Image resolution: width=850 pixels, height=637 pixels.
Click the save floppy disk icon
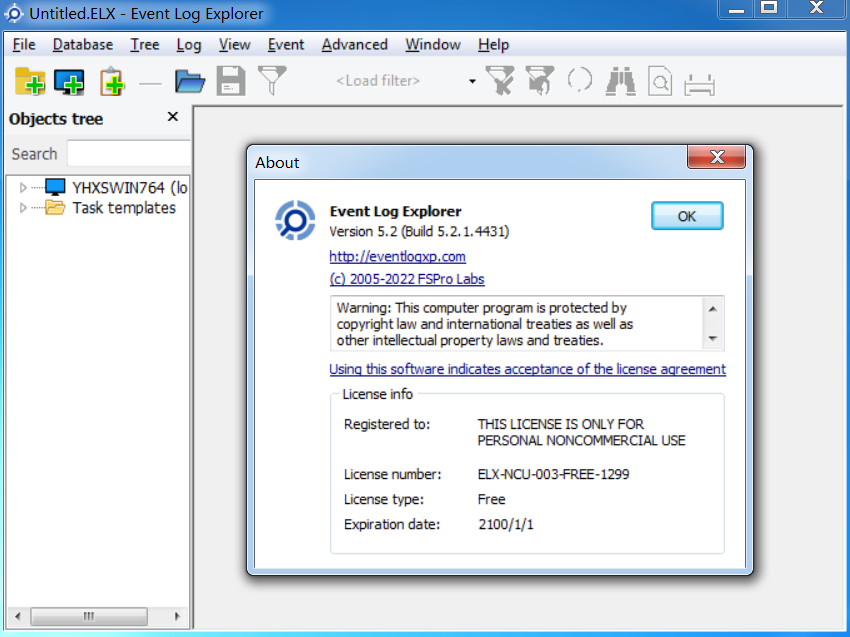point(231,81)
